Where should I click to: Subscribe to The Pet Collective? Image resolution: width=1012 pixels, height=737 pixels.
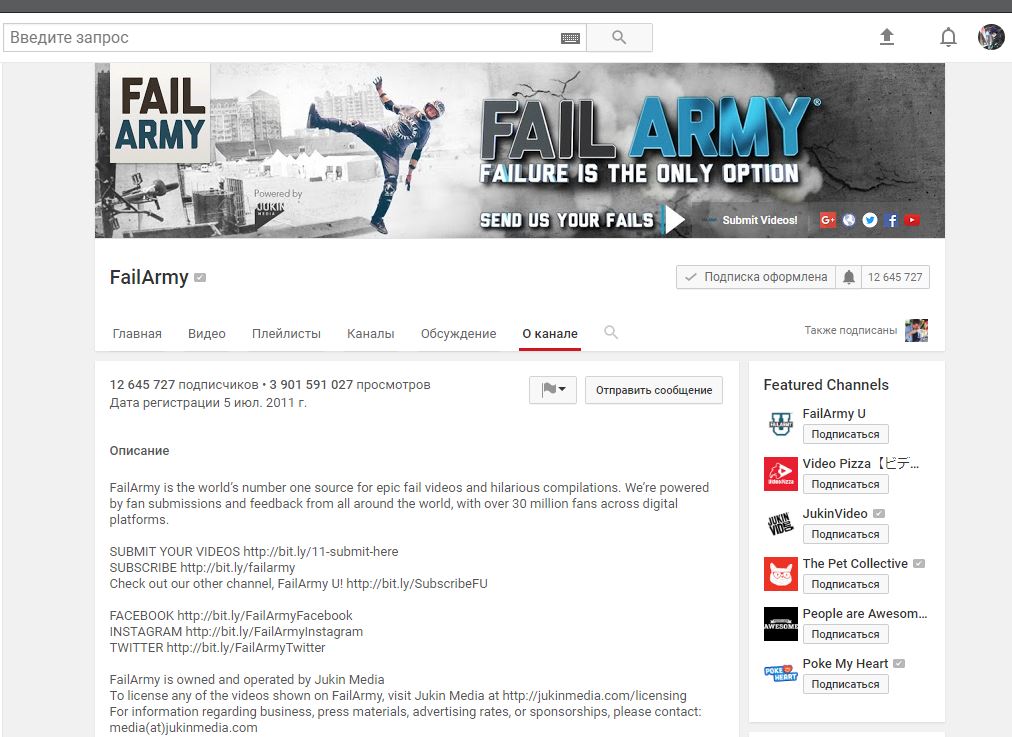[845, 584]
